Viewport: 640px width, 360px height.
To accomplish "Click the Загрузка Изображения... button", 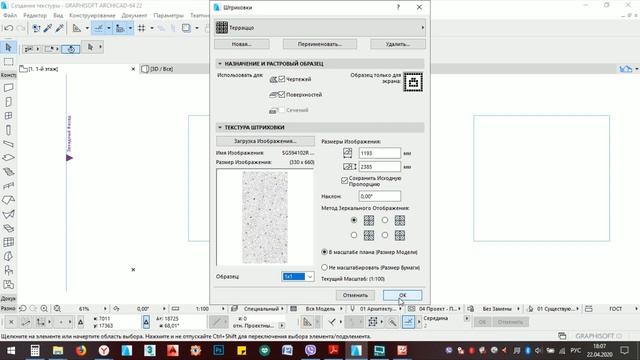I will (x=265, y=141).
